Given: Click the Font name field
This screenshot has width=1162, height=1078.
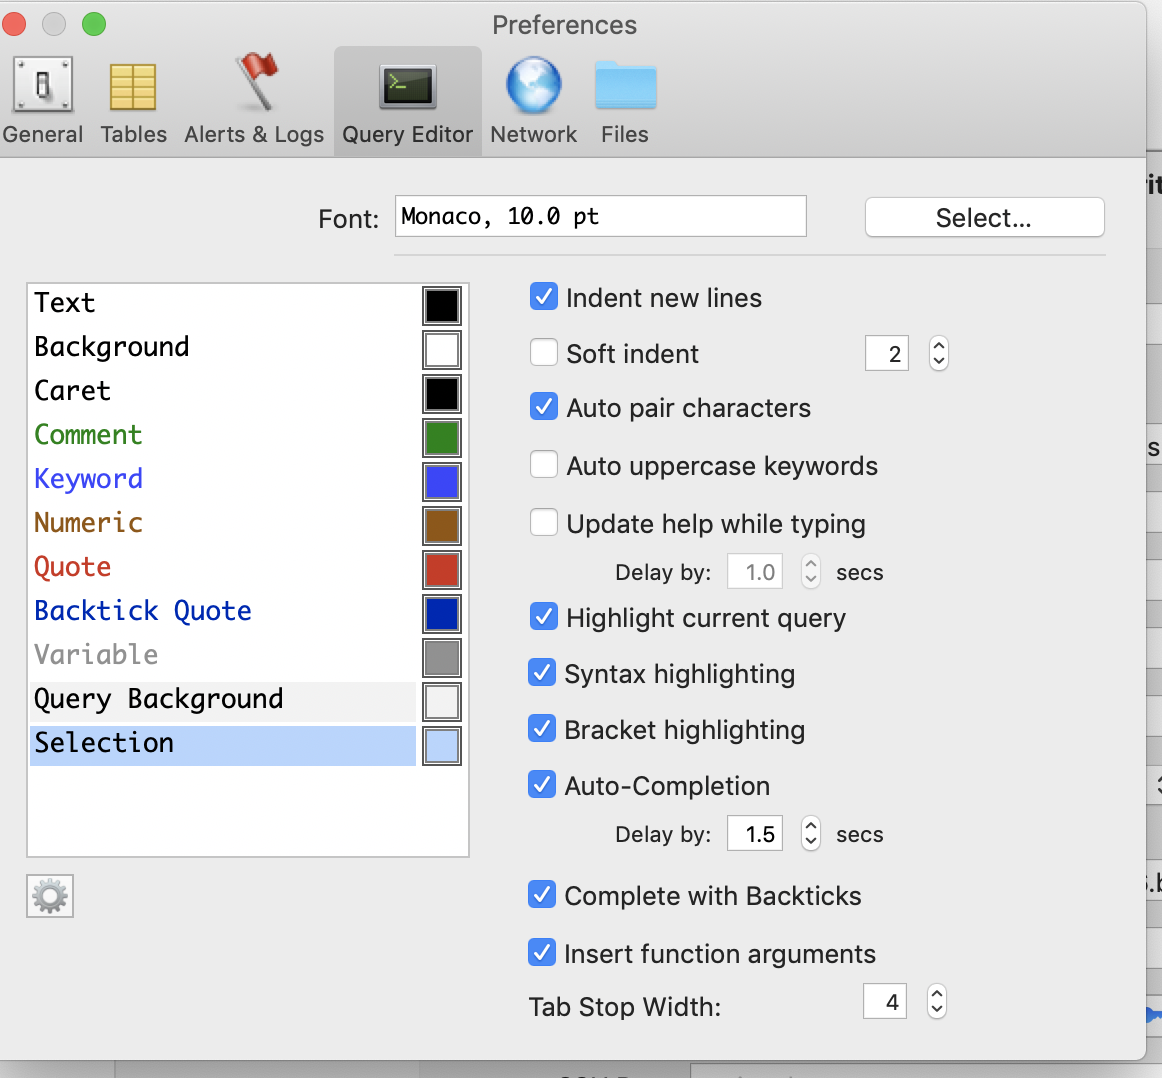Looking at the screenshot, I should coord(600,216).
